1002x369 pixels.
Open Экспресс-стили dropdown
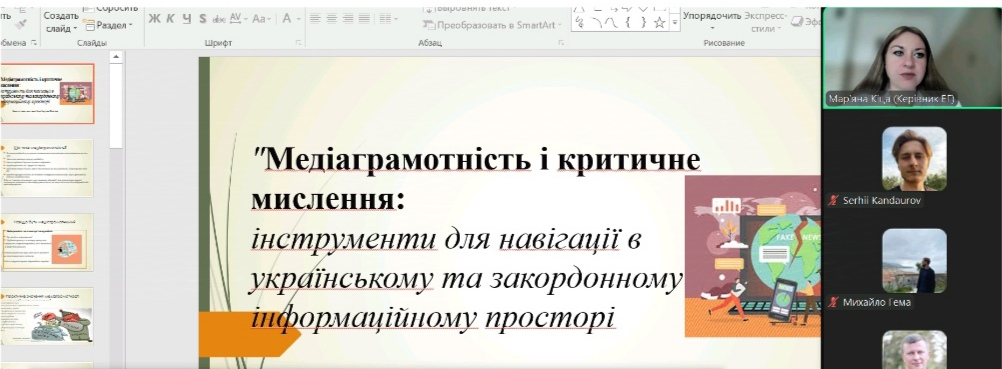click(x=765, y=22)
